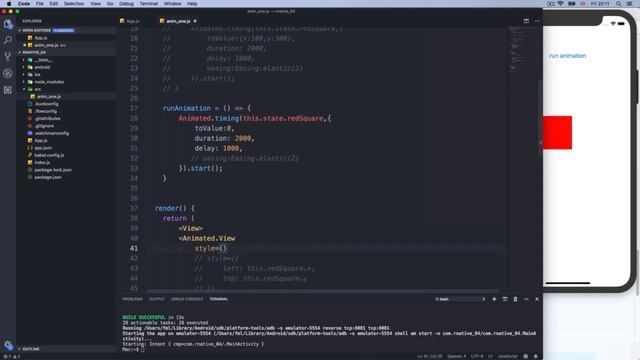Open the Code menu
Screen dimensions: 640x360
pyautogui.click(x=24, y=4)
